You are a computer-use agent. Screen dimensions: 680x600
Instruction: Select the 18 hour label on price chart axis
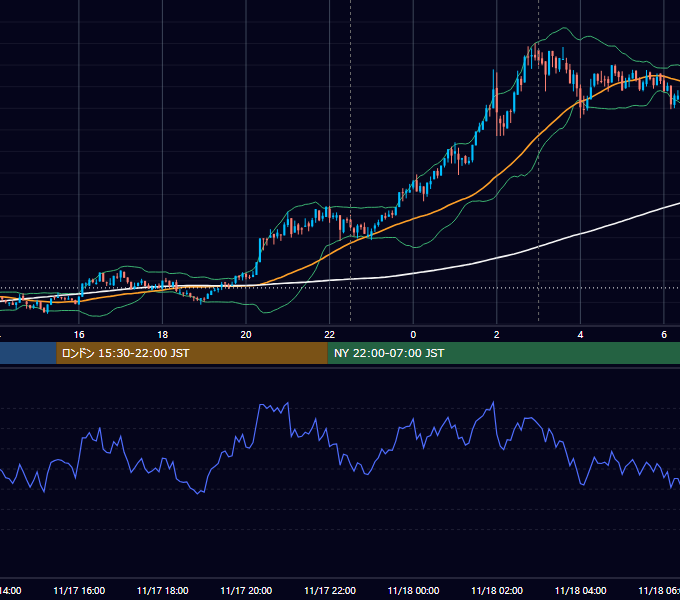point(163,335)
